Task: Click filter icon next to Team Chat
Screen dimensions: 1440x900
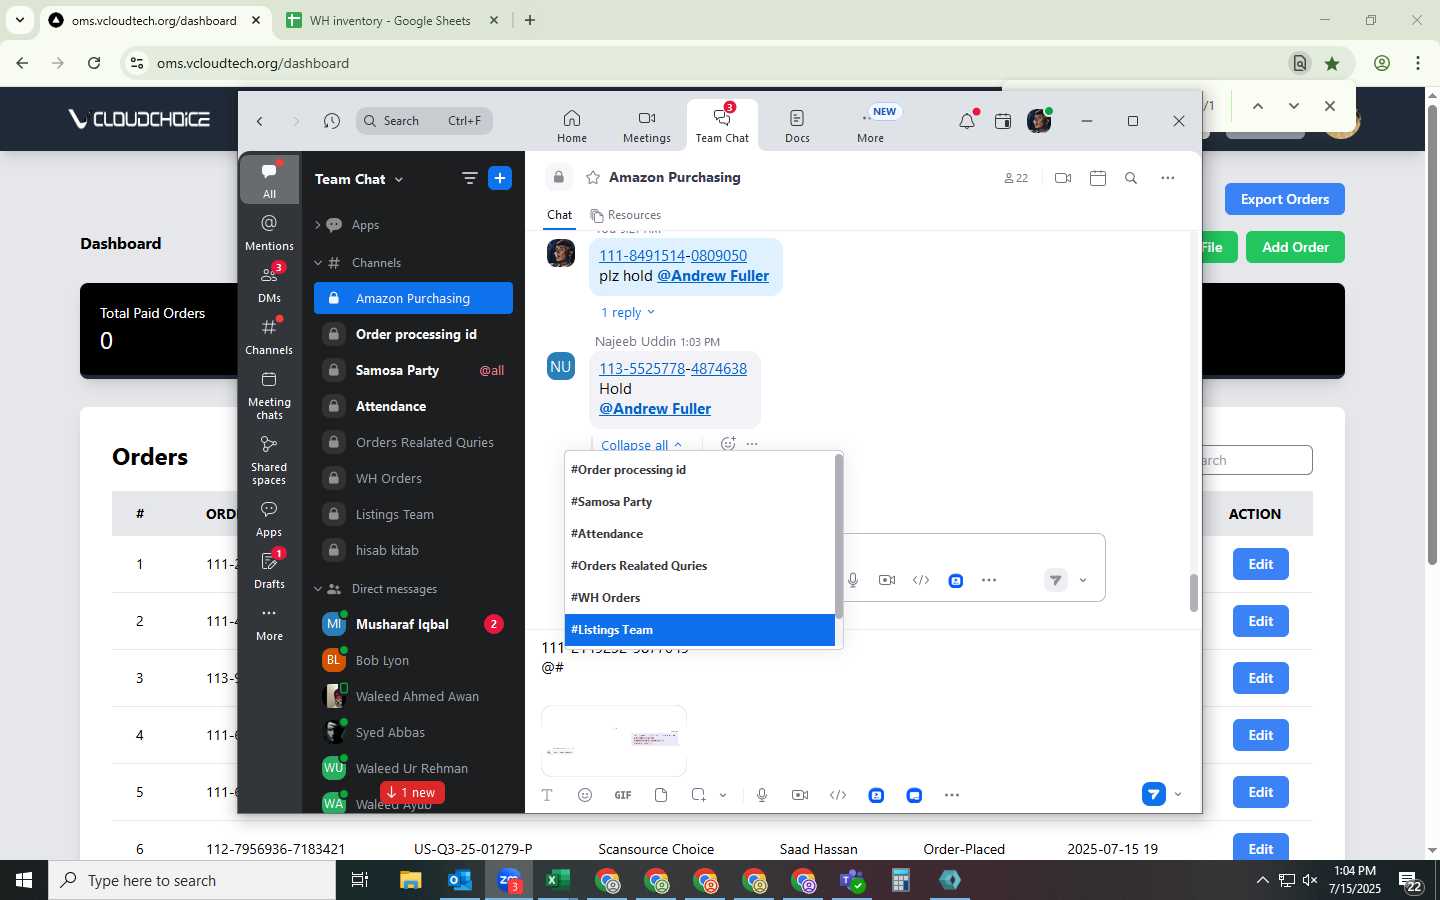Action: click(469, 179)
